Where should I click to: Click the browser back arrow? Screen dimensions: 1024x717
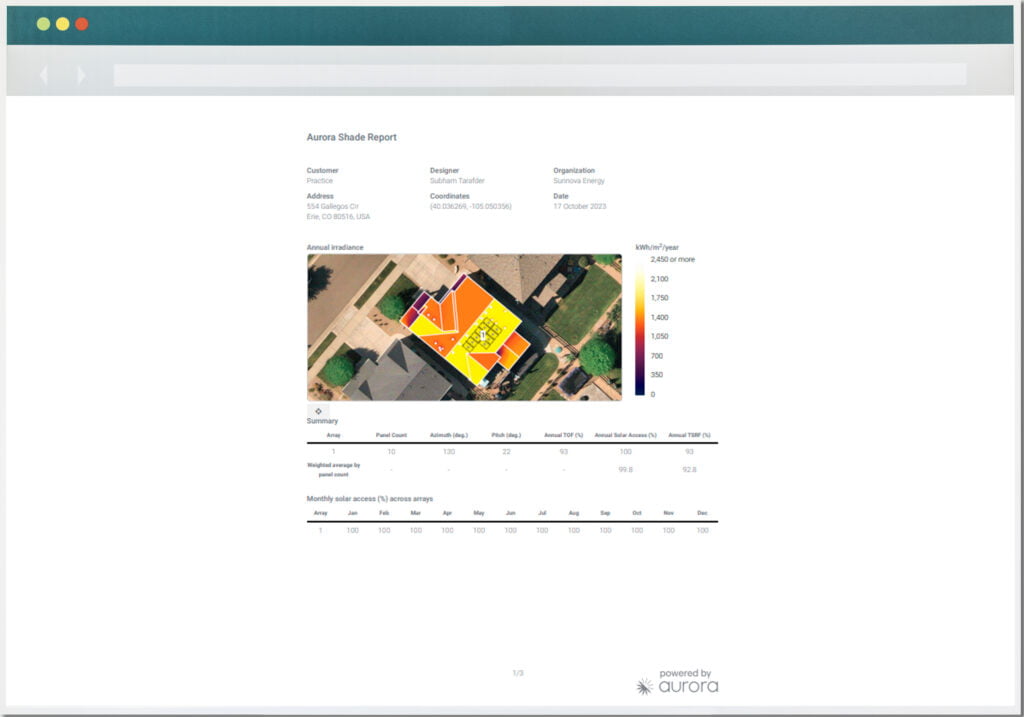(x=44, y=76)
